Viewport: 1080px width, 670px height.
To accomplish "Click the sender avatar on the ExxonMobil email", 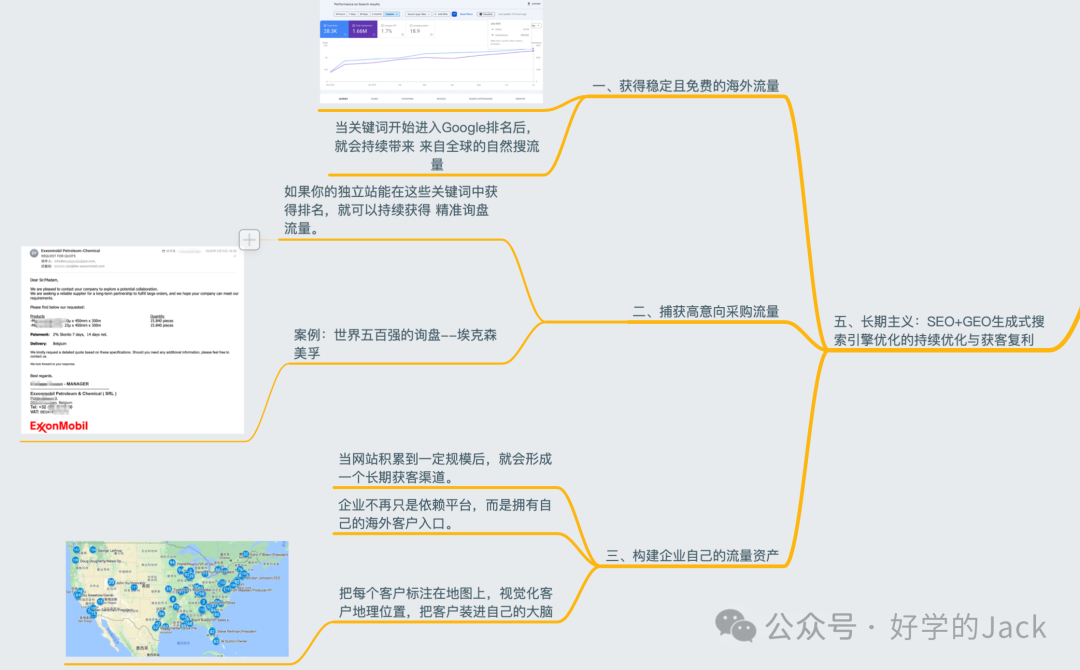I will pos(33,252).
